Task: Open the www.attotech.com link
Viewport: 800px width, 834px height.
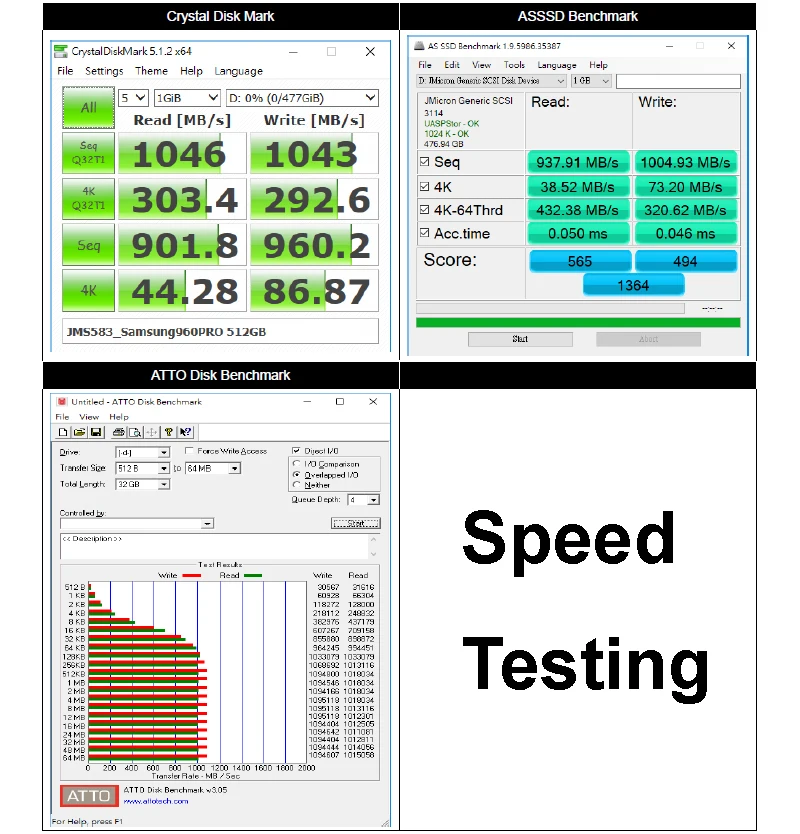Action: click(x=156, y=801)
